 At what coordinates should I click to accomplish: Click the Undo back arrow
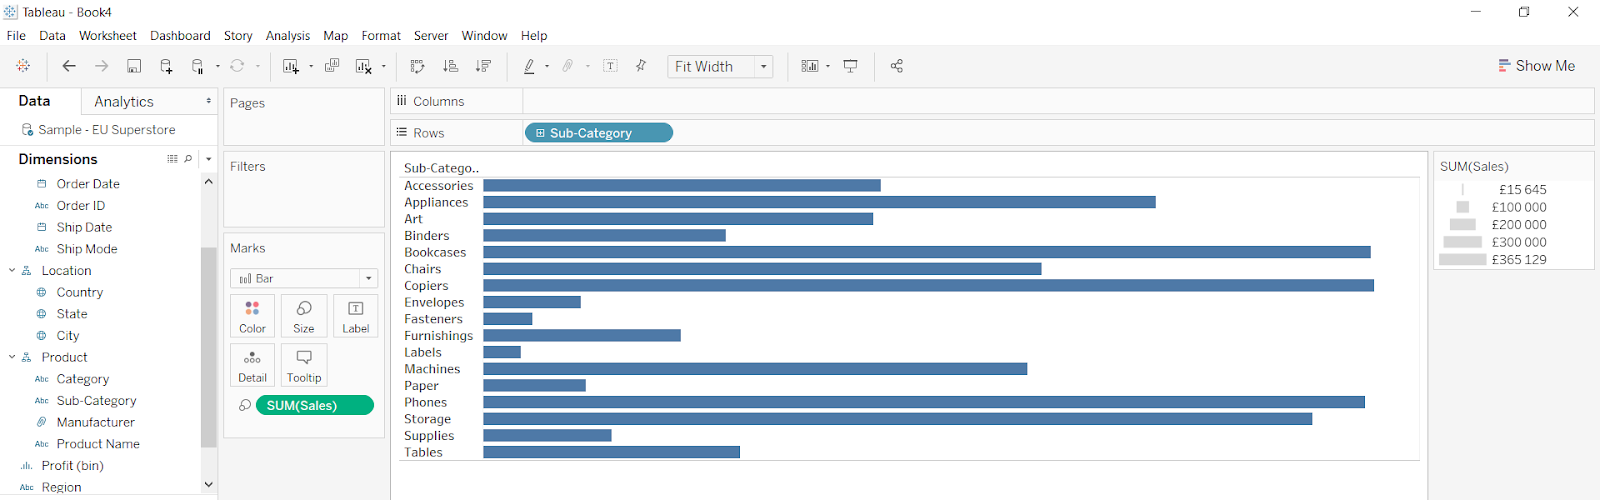69,66
